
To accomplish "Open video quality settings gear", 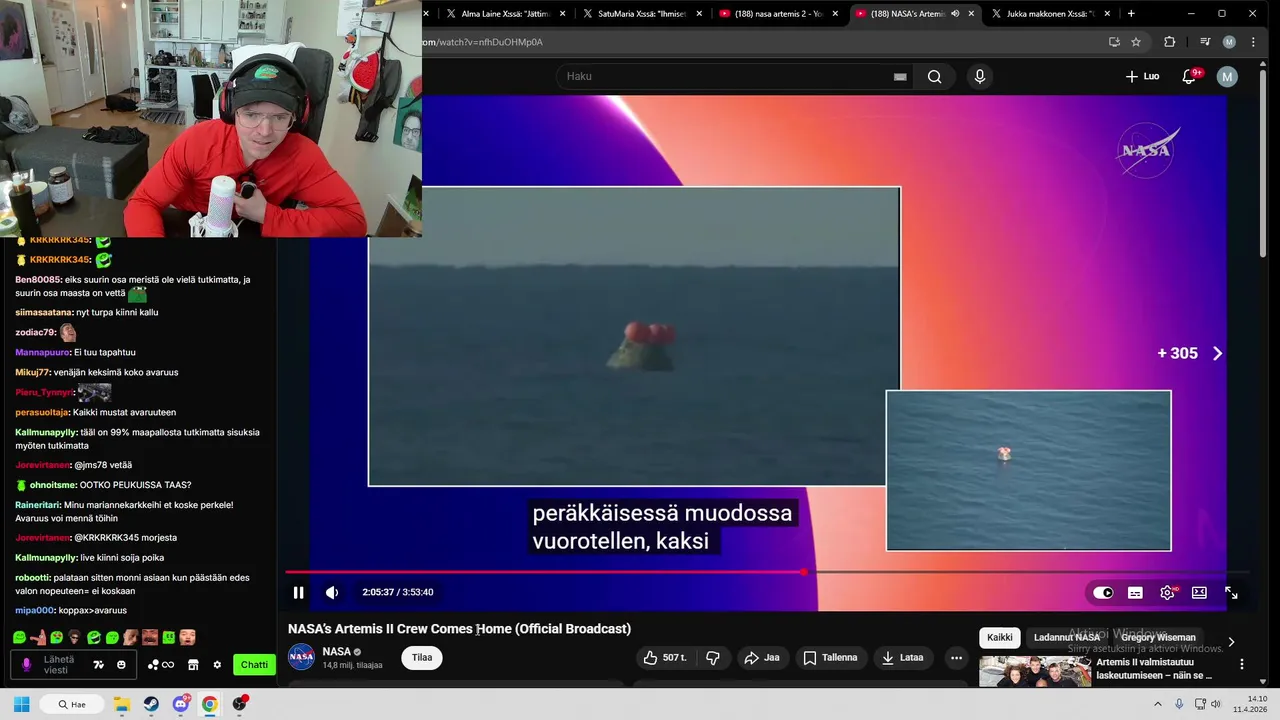I will tap(1167, 593).
